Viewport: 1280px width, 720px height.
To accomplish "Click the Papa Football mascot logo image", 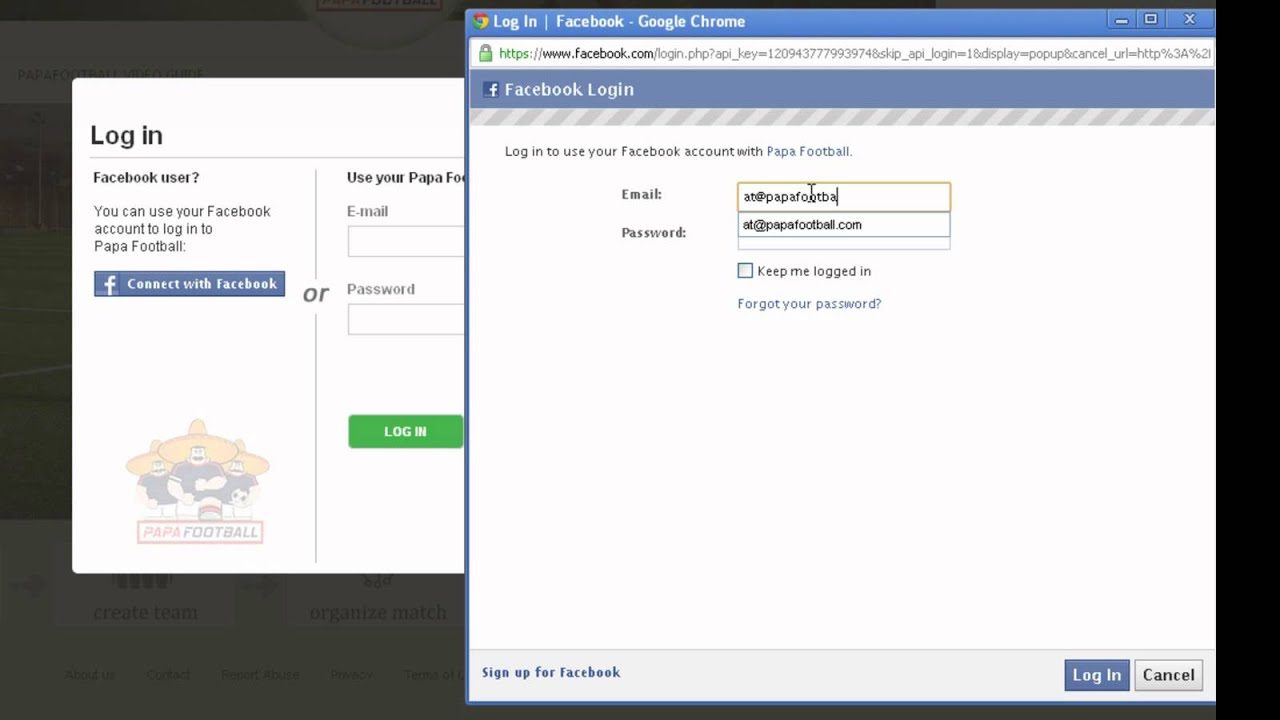I will pos(199,482).
